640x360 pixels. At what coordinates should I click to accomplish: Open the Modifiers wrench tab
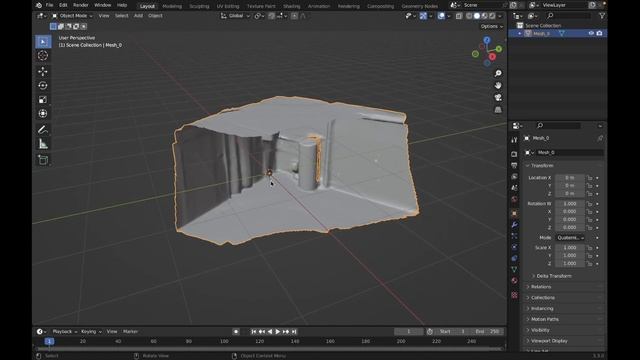pos(514,224)
